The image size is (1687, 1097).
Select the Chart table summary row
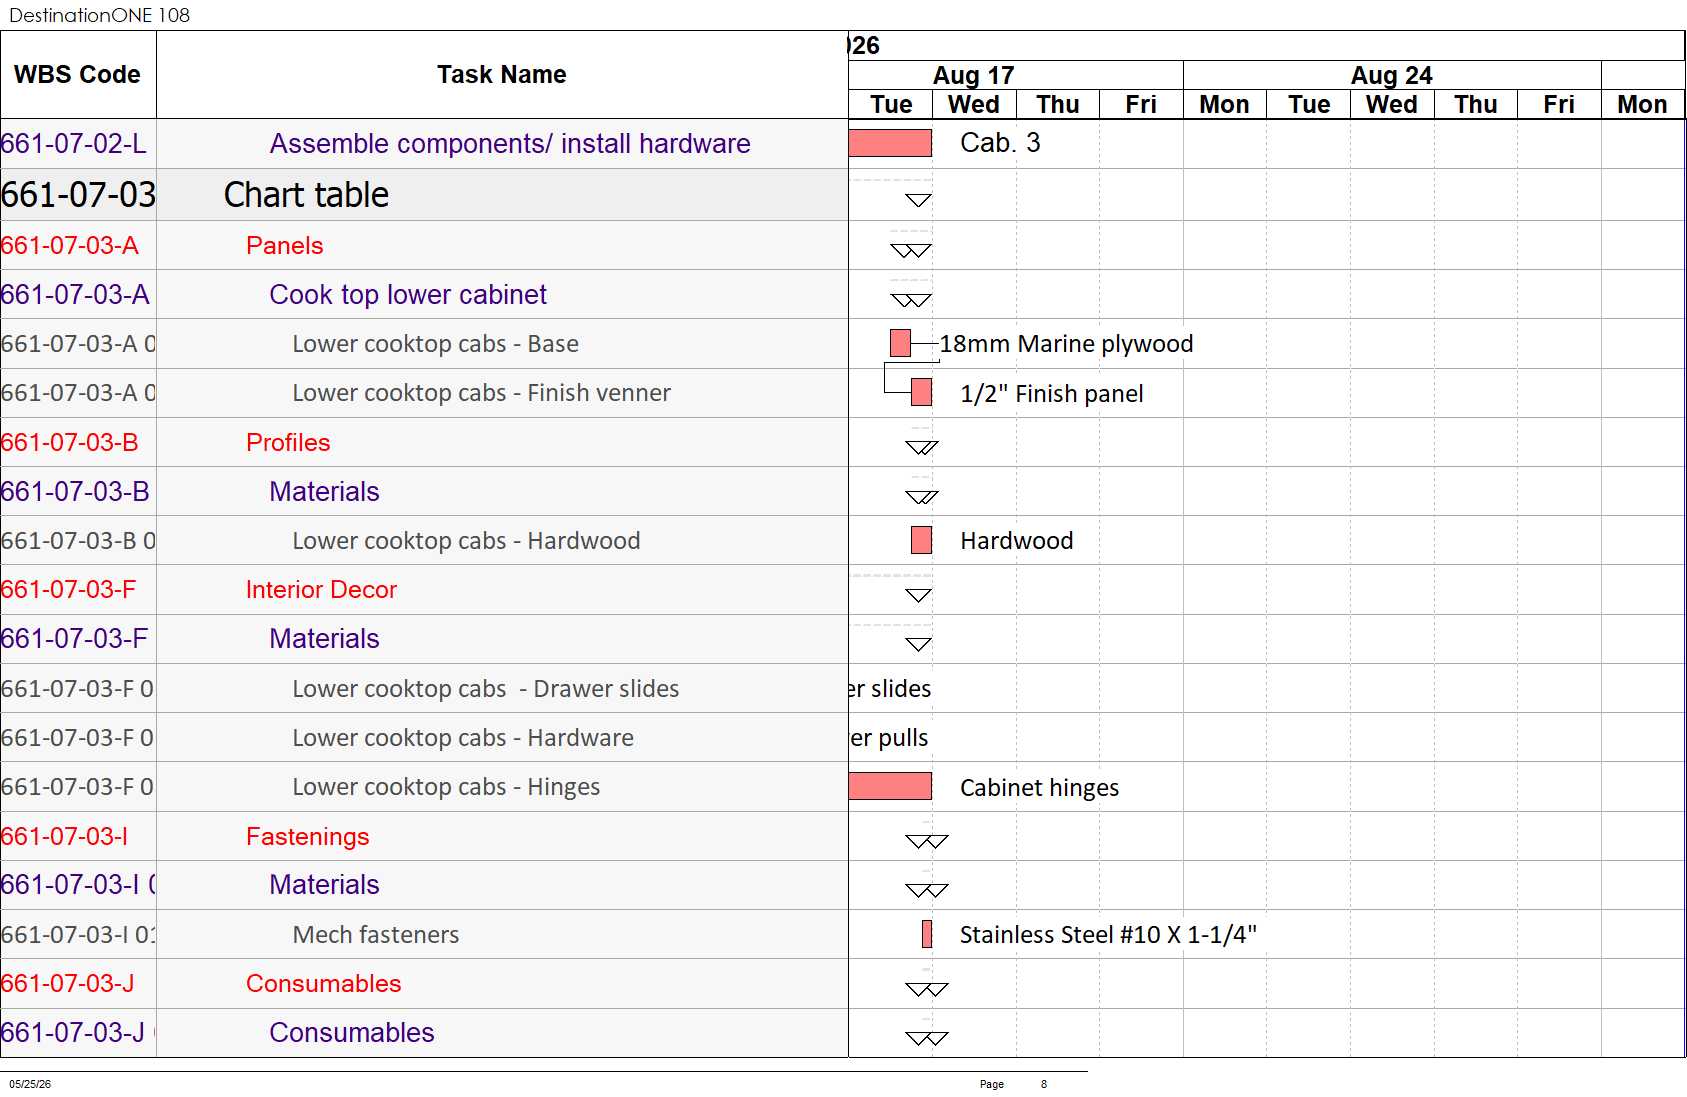(x=424, y=195)
